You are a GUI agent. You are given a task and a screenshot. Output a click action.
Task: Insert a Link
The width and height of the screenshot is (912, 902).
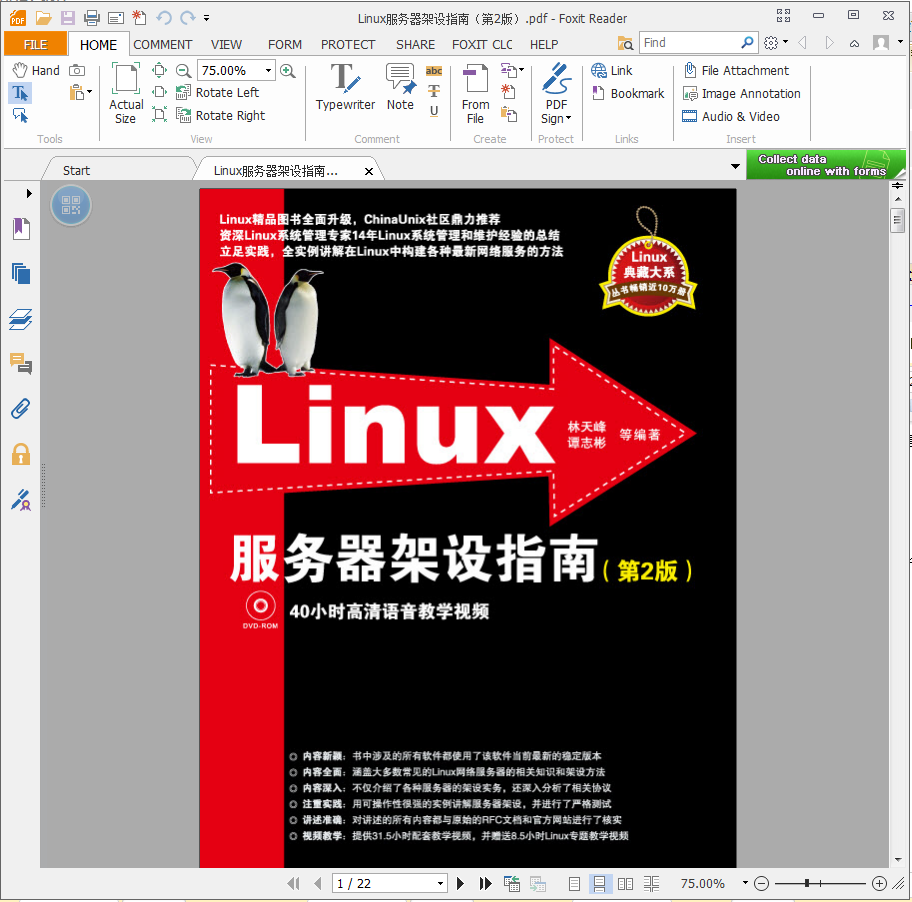[611, 70]
